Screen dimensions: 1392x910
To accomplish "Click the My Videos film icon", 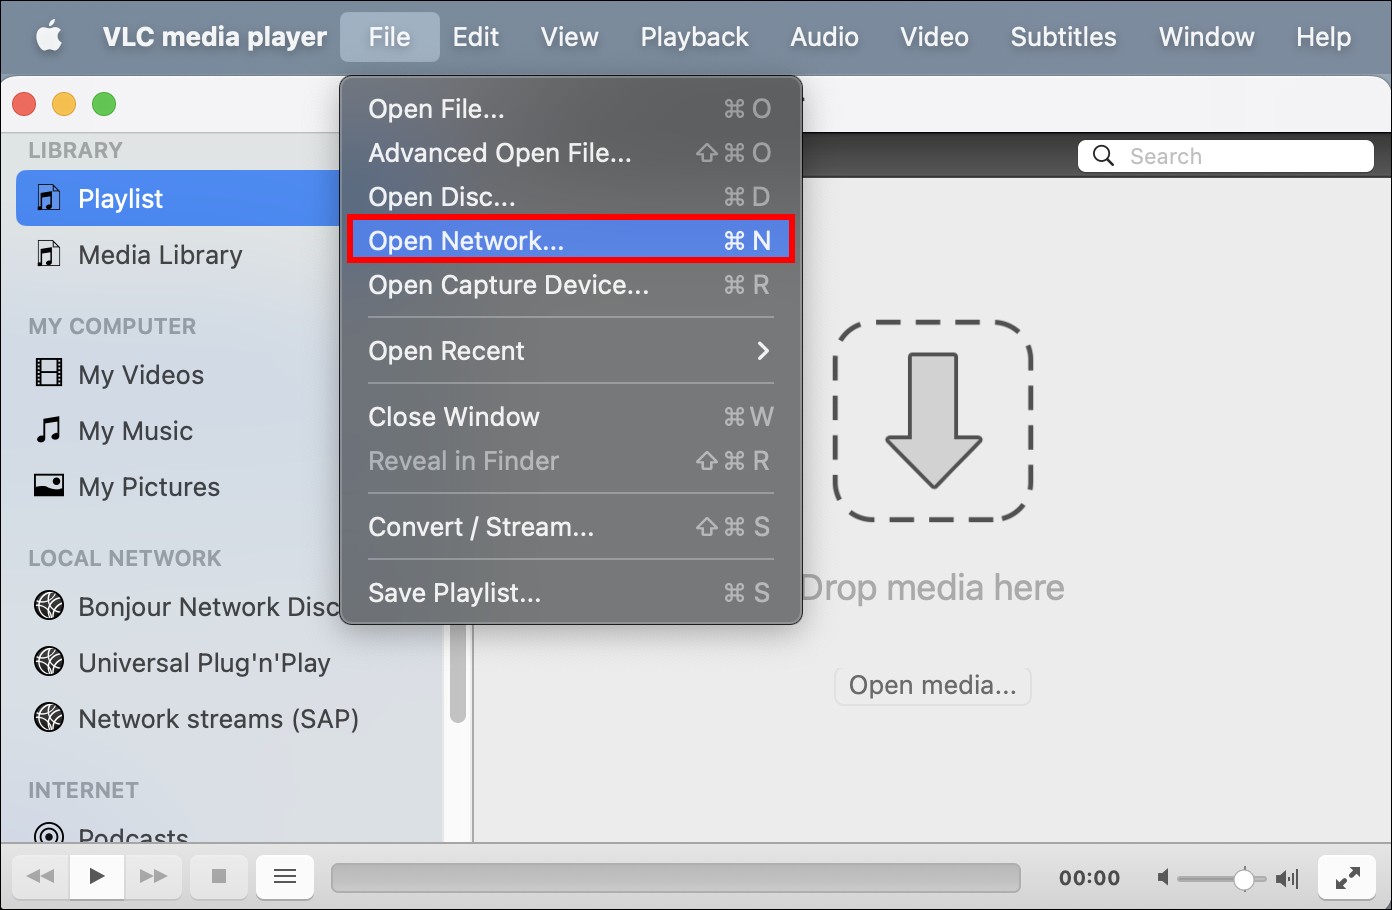I will click(48, 373).
